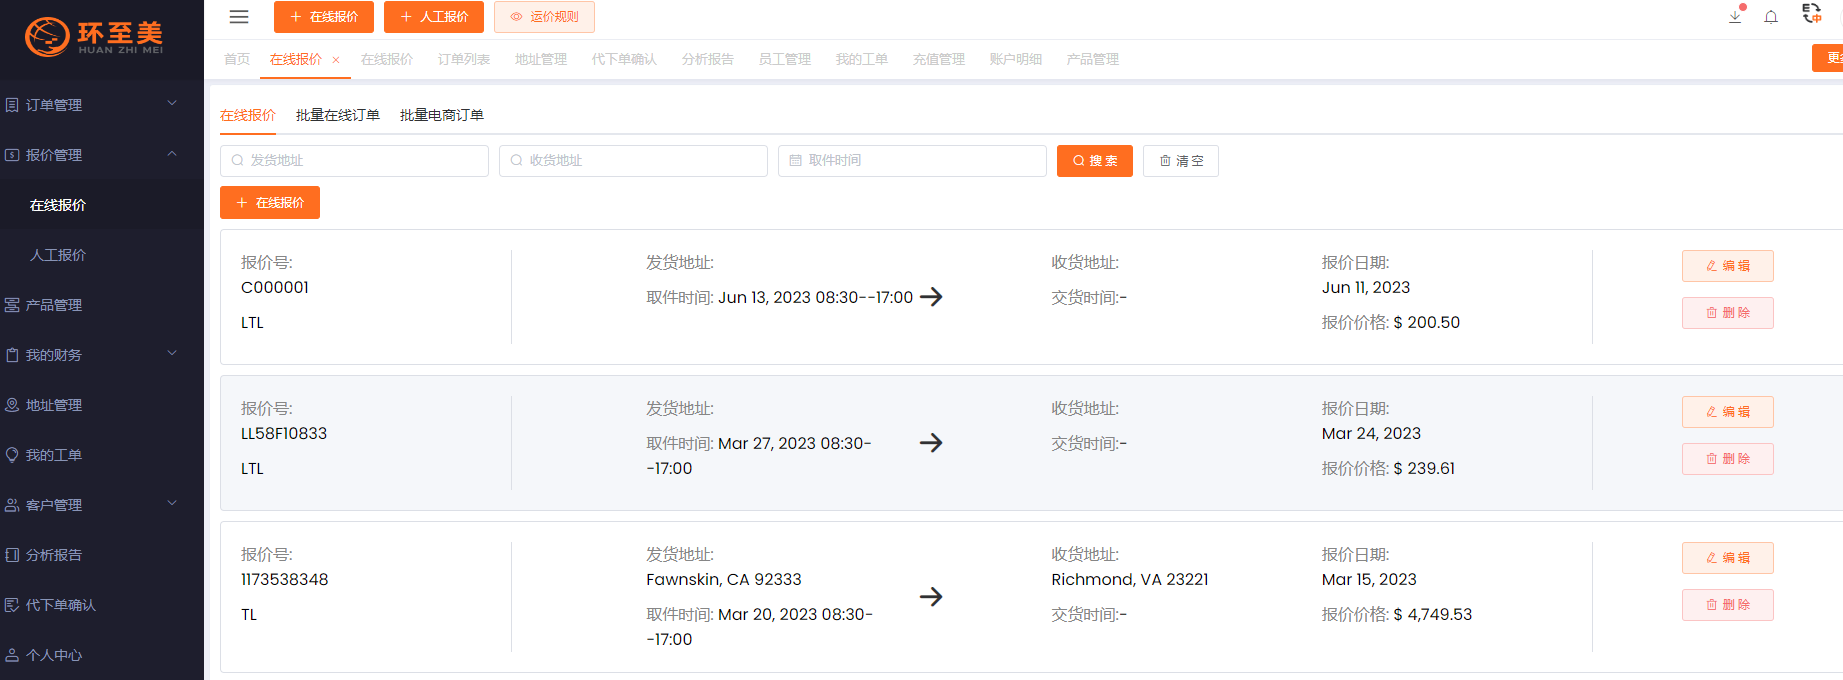
Task: Click the download icon in top bar
Action: [x=1735, y=17]
